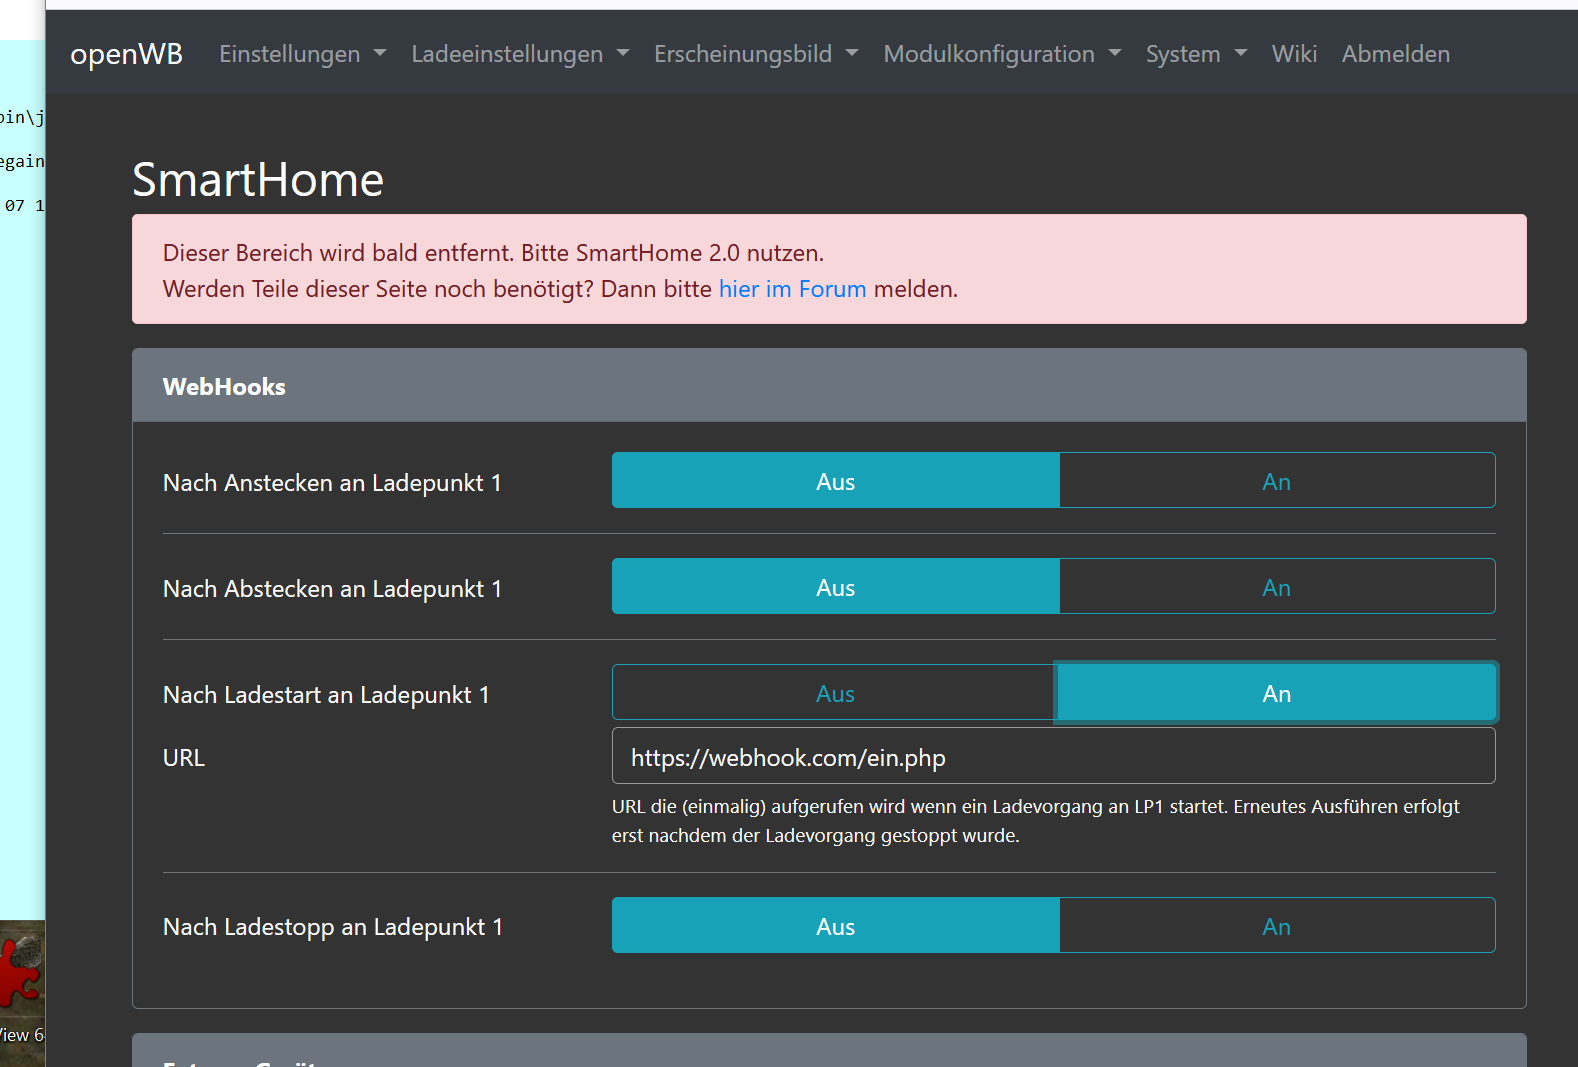This screenshot has height=1067, width=1578.
Task: Click the 'Nach Ladestart an Ladepunkt 1' label
Action: pyautogui.click(x=326, y=695)
